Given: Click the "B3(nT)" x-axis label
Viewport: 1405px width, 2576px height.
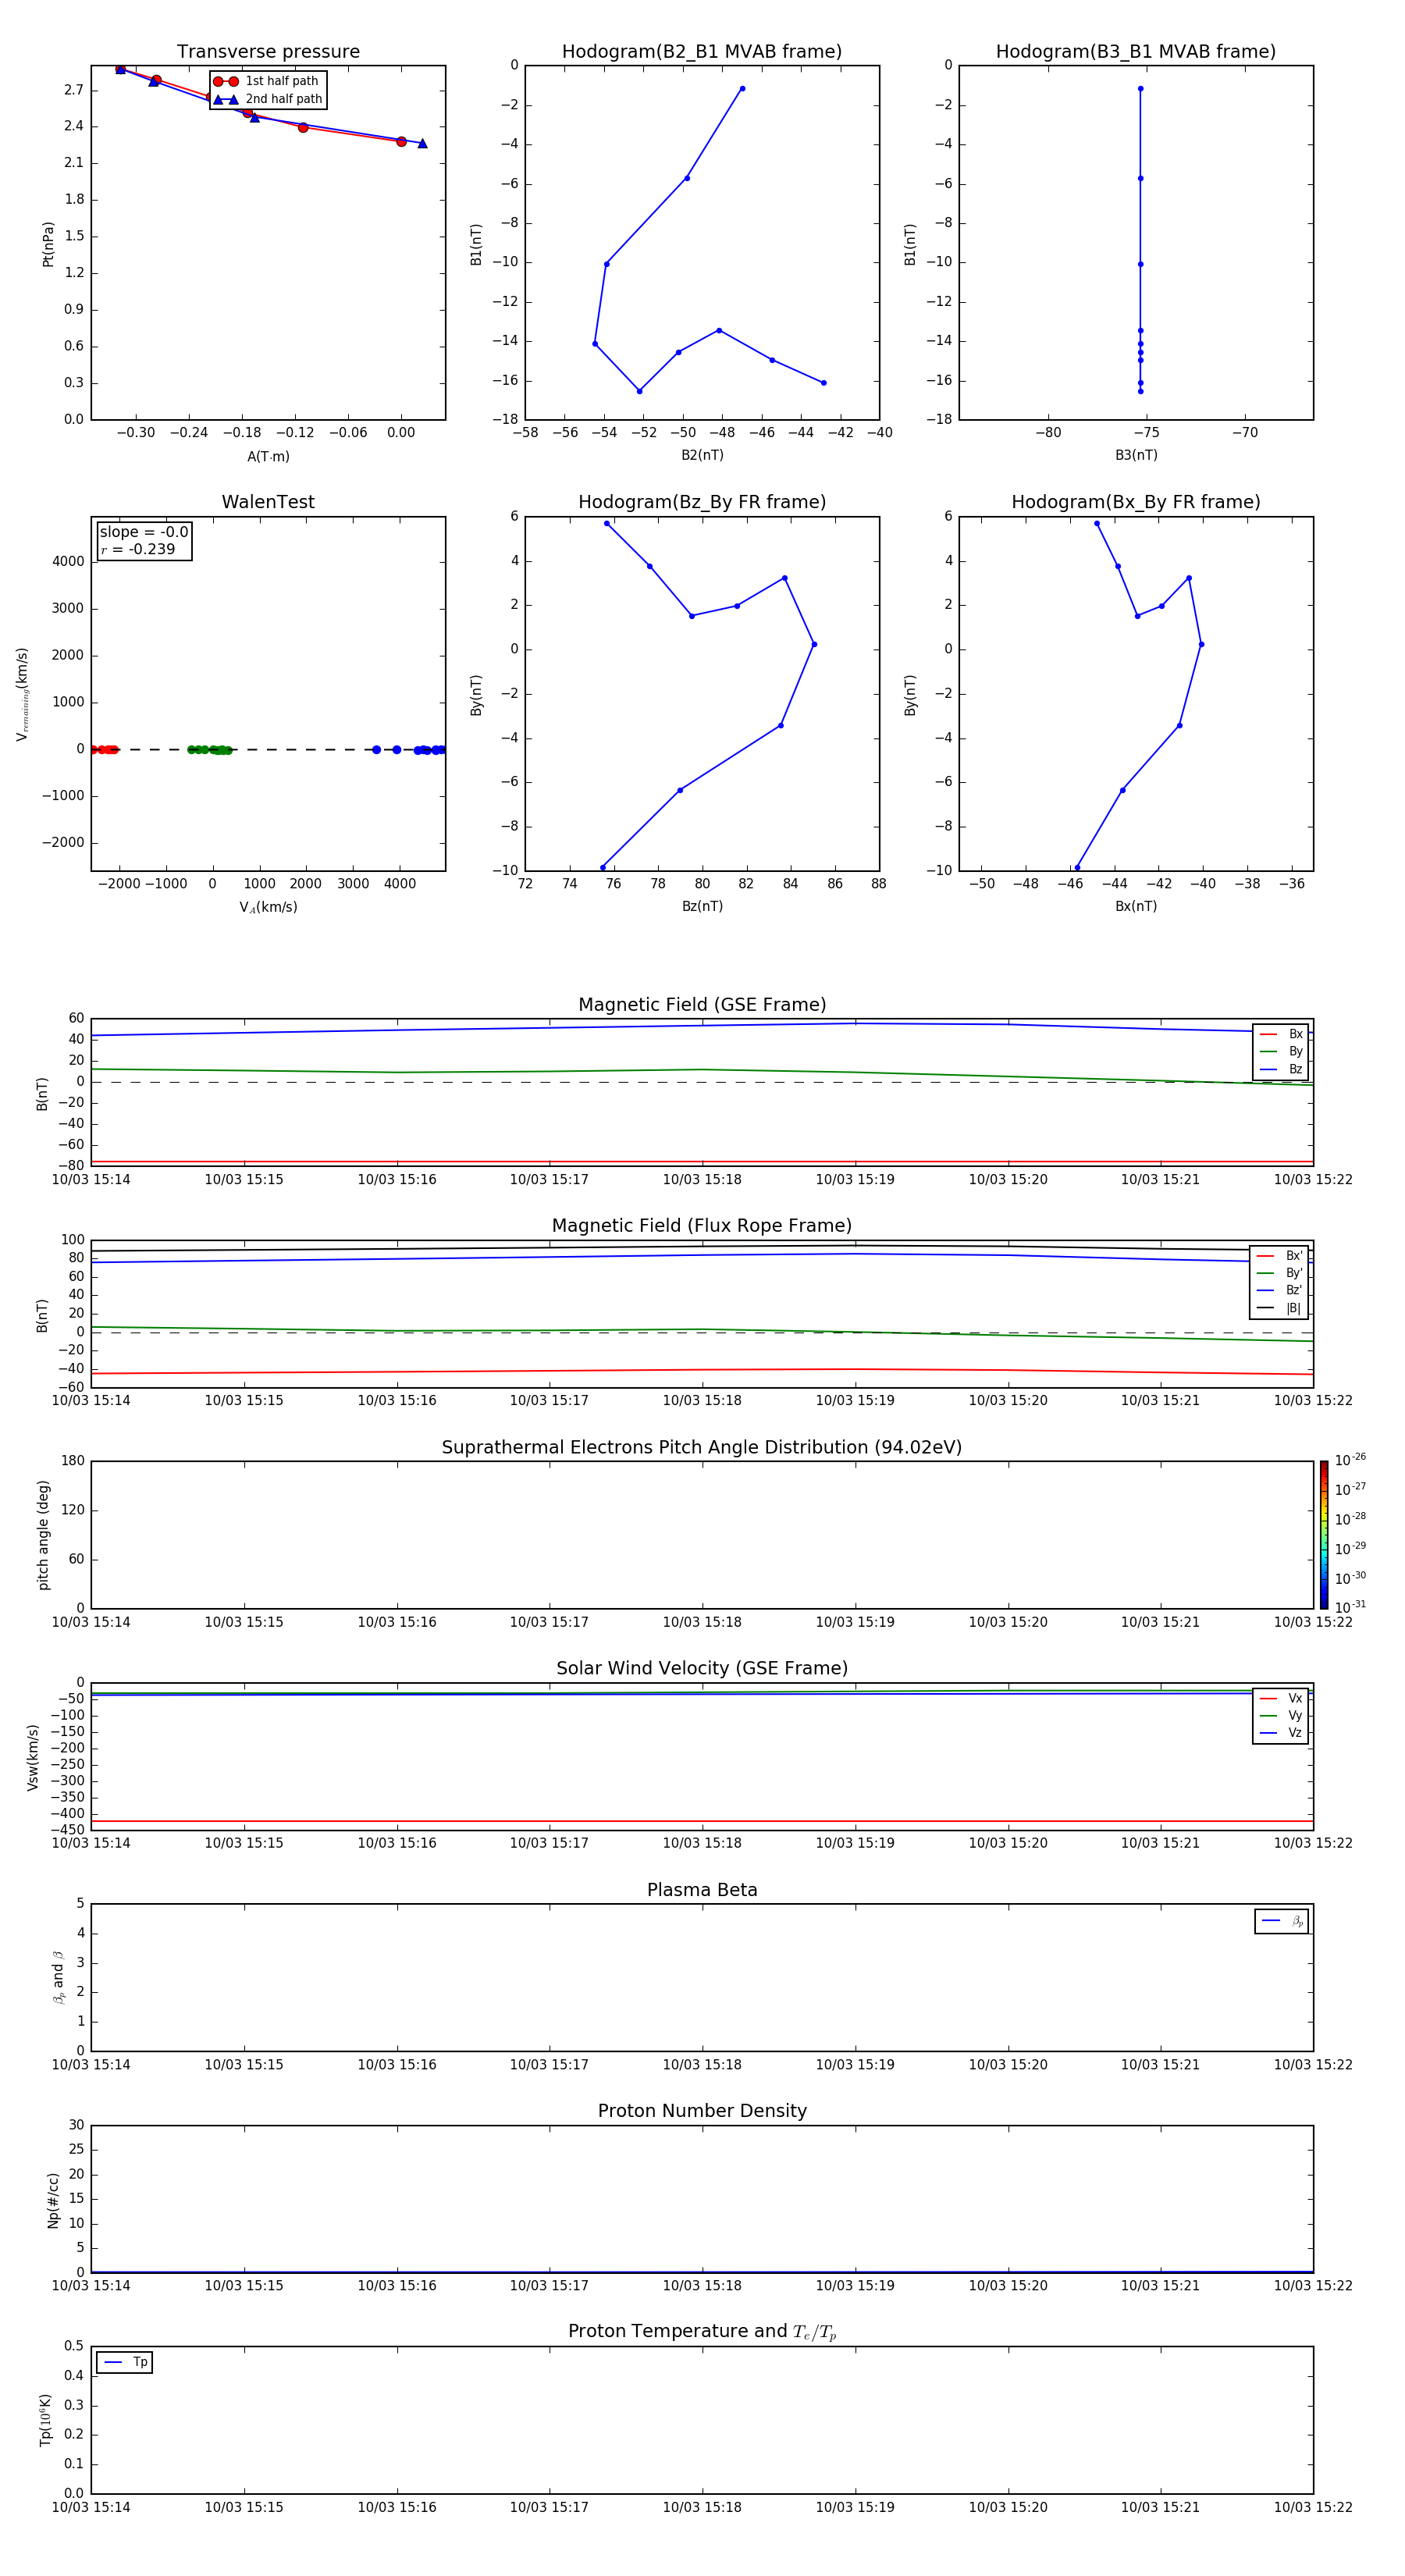Looking at the screenshot, I should pyautogui.click(x=1136, y=455).
